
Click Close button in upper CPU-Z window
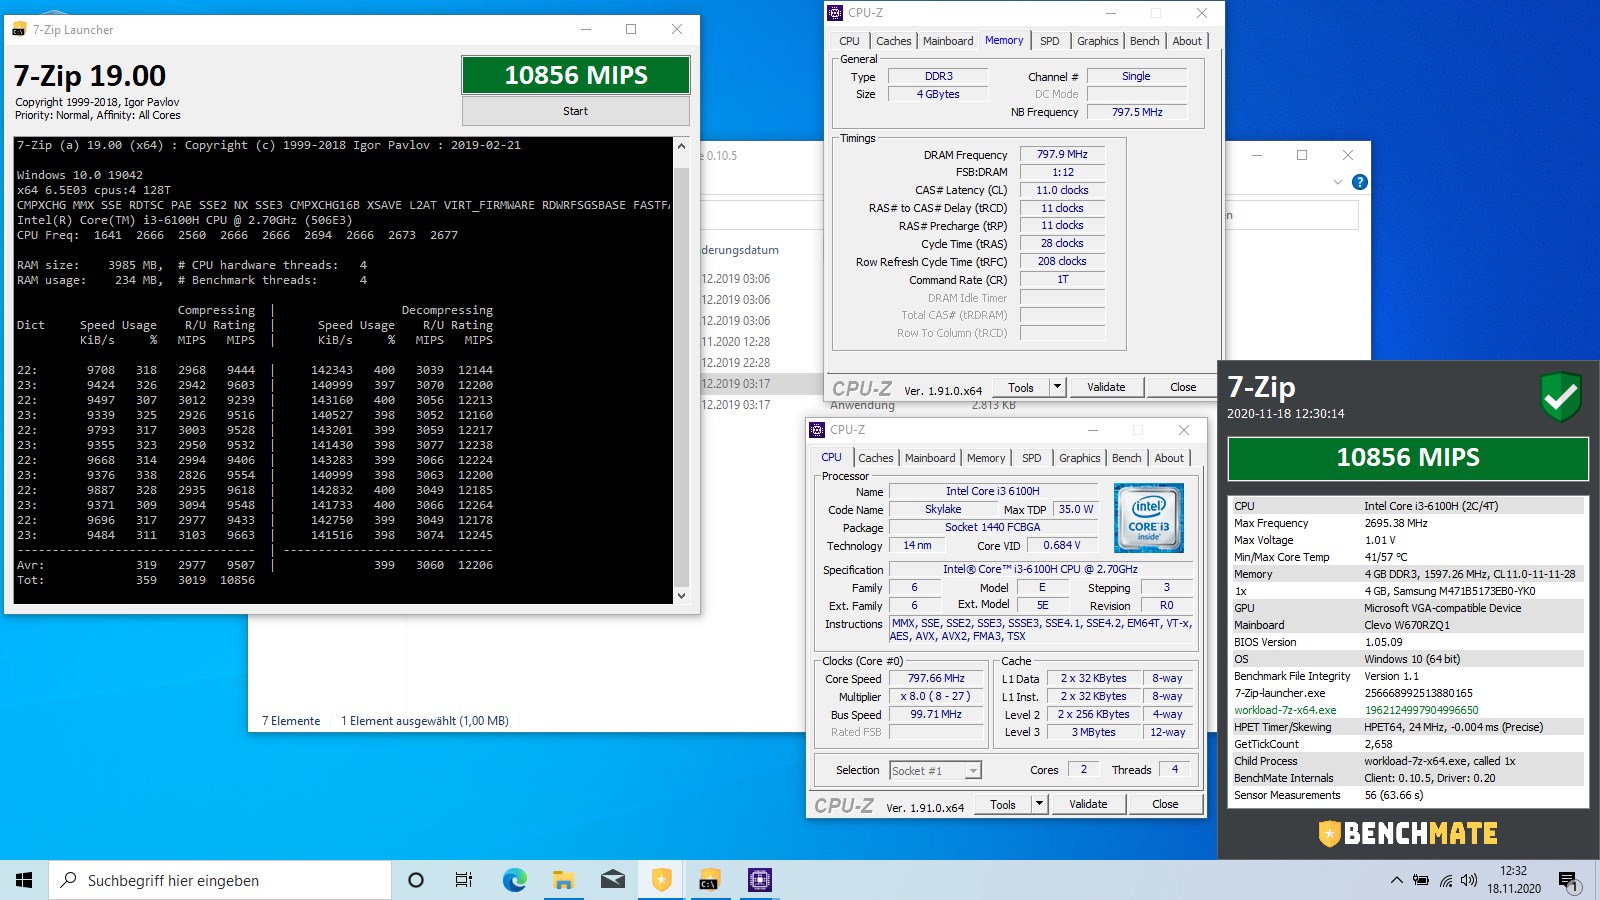(1183, 387)
